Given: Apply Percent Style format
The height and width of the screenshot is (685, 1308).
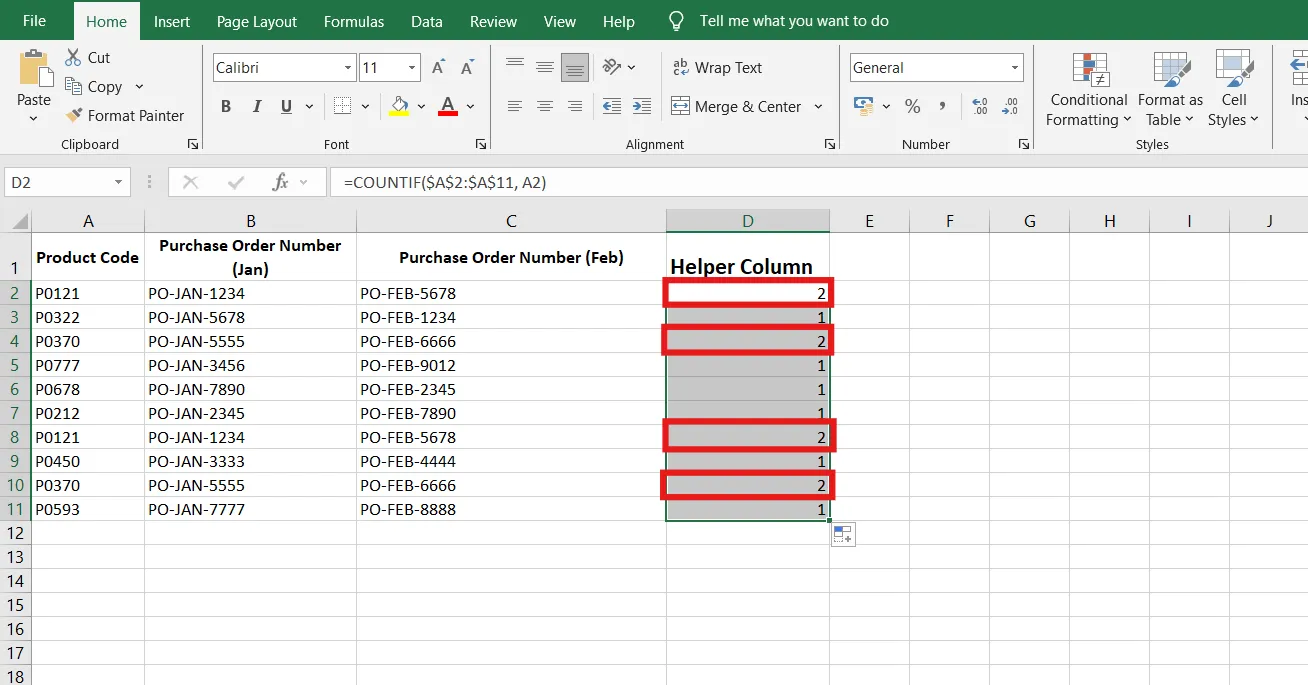Looking at the screenshot, I should click(x=912, y=106).
